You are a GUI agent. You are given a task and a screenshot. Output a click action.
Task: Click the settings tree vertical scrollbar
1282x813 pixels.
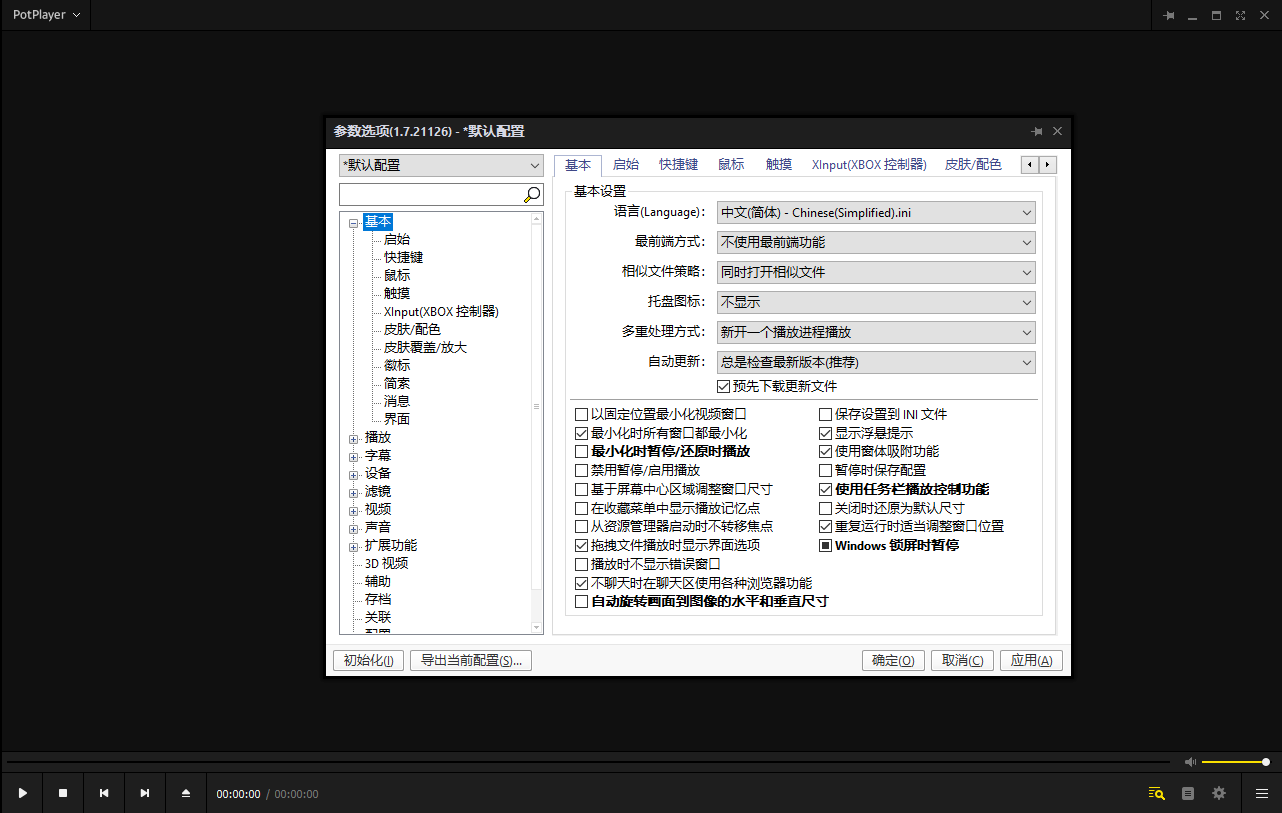click(537, 421)
